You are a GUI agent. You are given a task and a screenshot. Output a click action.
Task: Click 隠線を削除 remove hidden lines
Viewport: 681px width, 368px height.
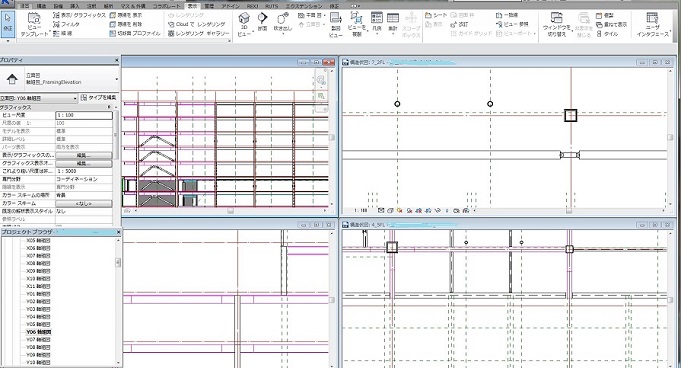[126, 24]
